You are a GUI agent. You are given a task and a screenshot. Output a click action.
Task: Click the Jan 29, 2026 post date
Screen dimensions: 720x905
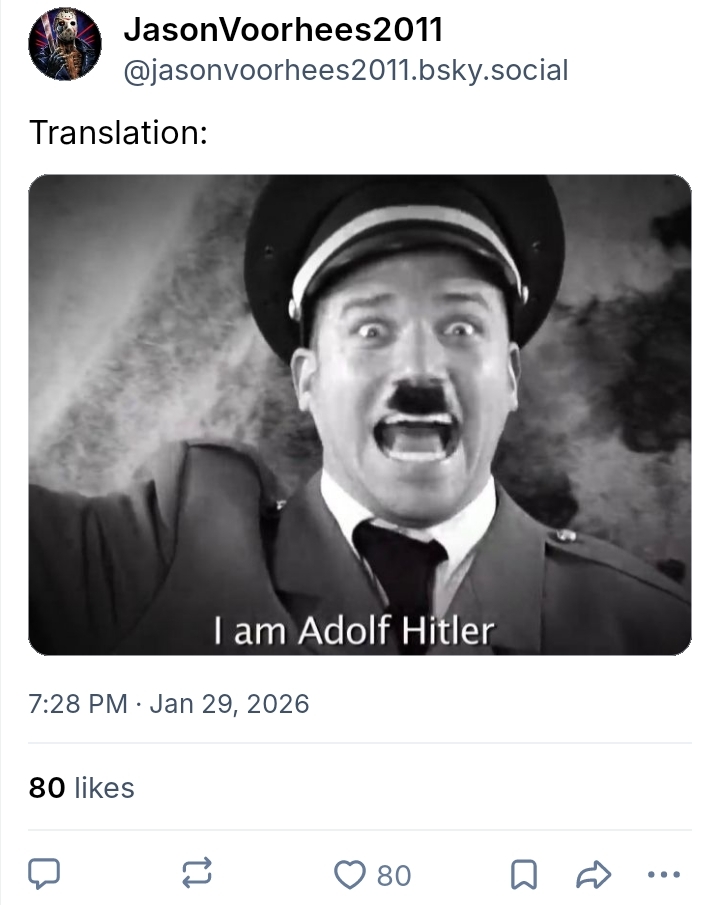click(230, 704)
